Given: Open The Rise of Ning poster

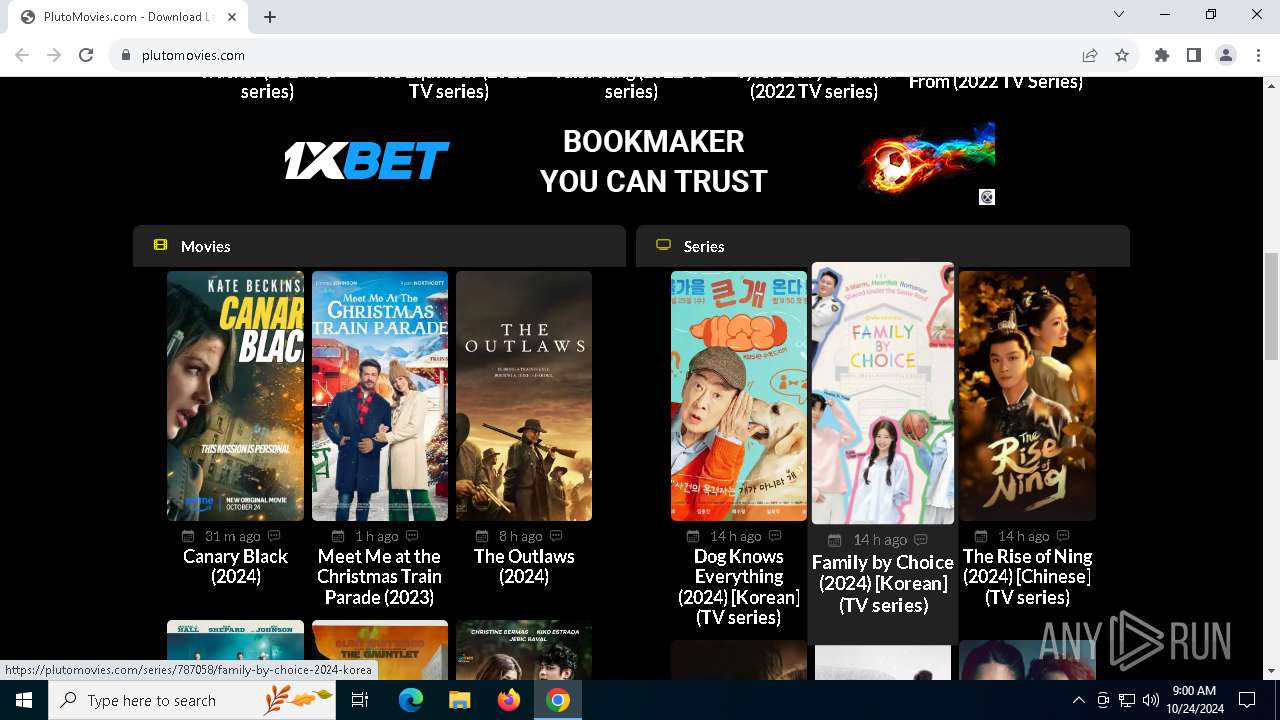Looking at the screenshot, I should coord(1027,396).
